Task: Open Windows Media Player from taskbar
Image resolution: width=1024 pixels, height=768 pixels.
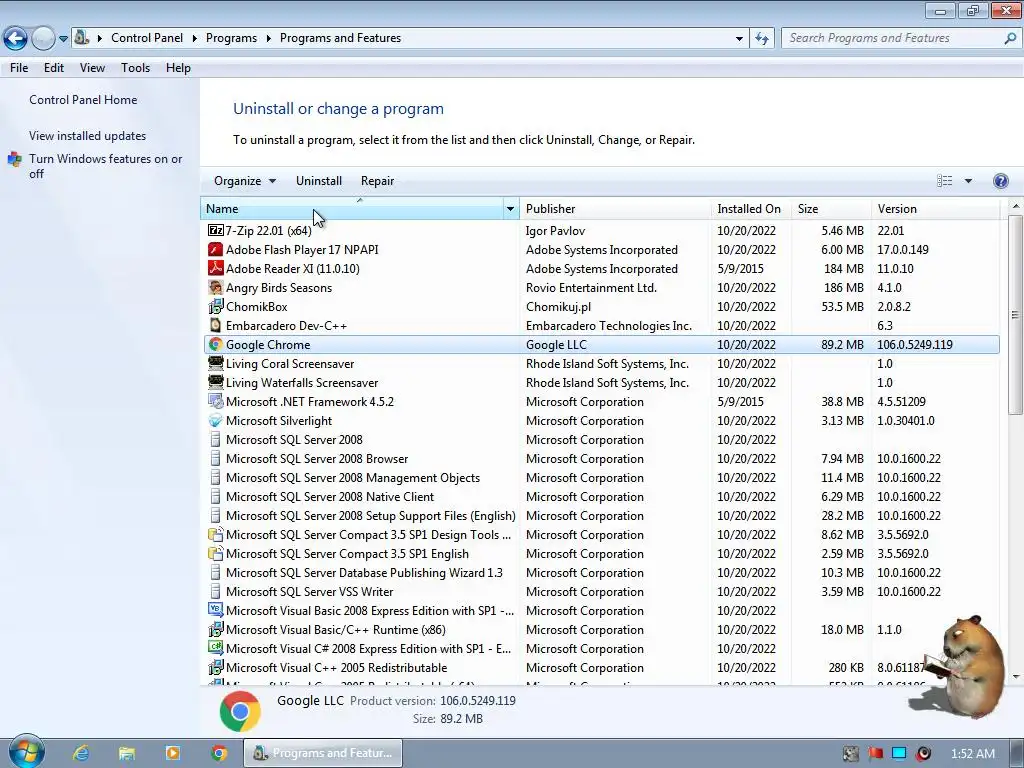Action: (172, 753)
